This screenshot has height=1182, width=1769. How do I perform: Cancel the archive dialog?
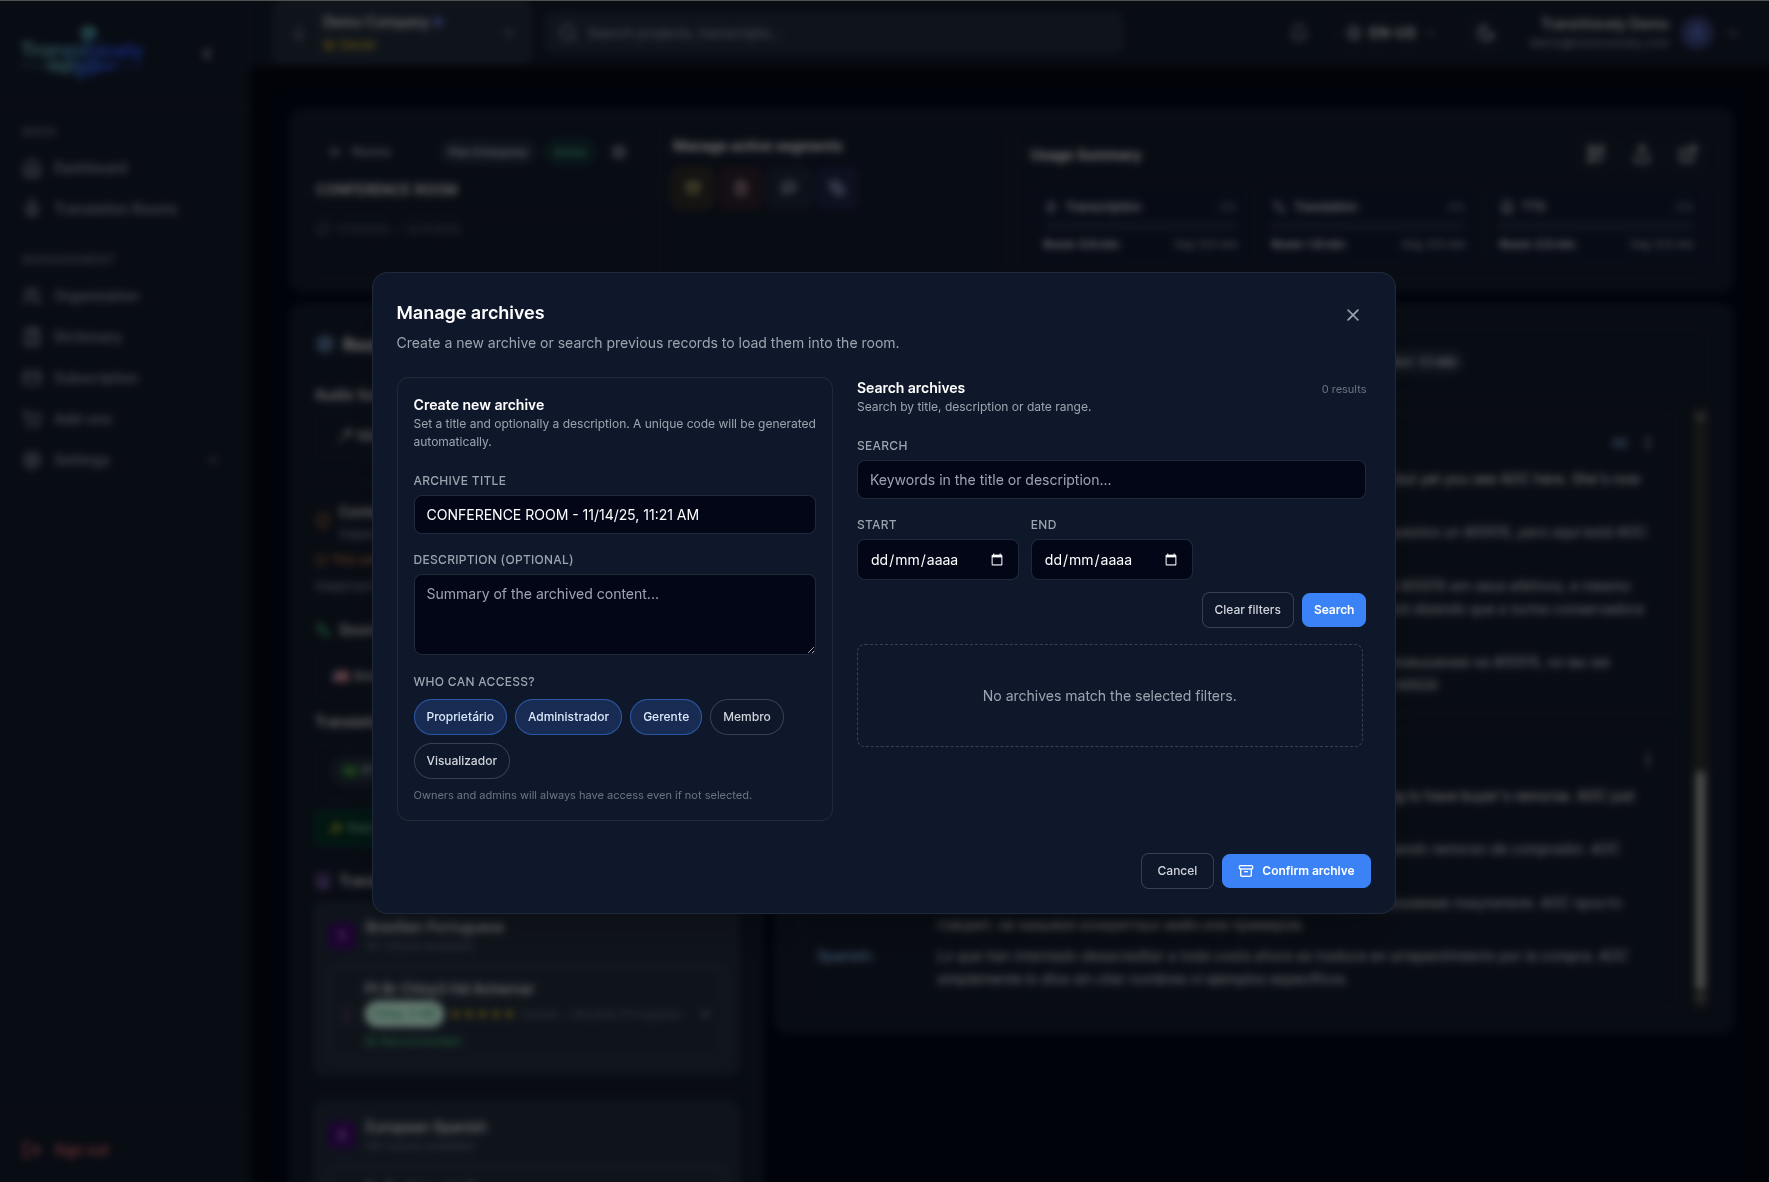[1177, 871]
